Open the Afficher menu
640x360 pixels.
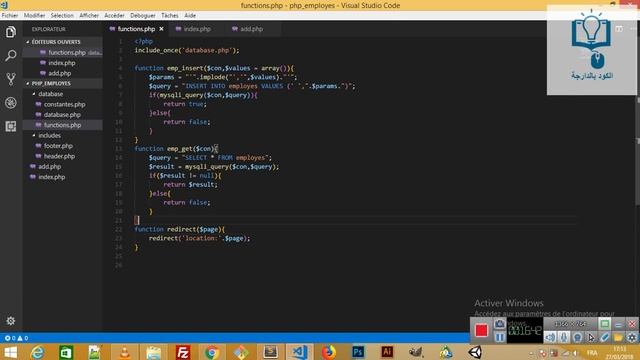[x=89, y=16]
